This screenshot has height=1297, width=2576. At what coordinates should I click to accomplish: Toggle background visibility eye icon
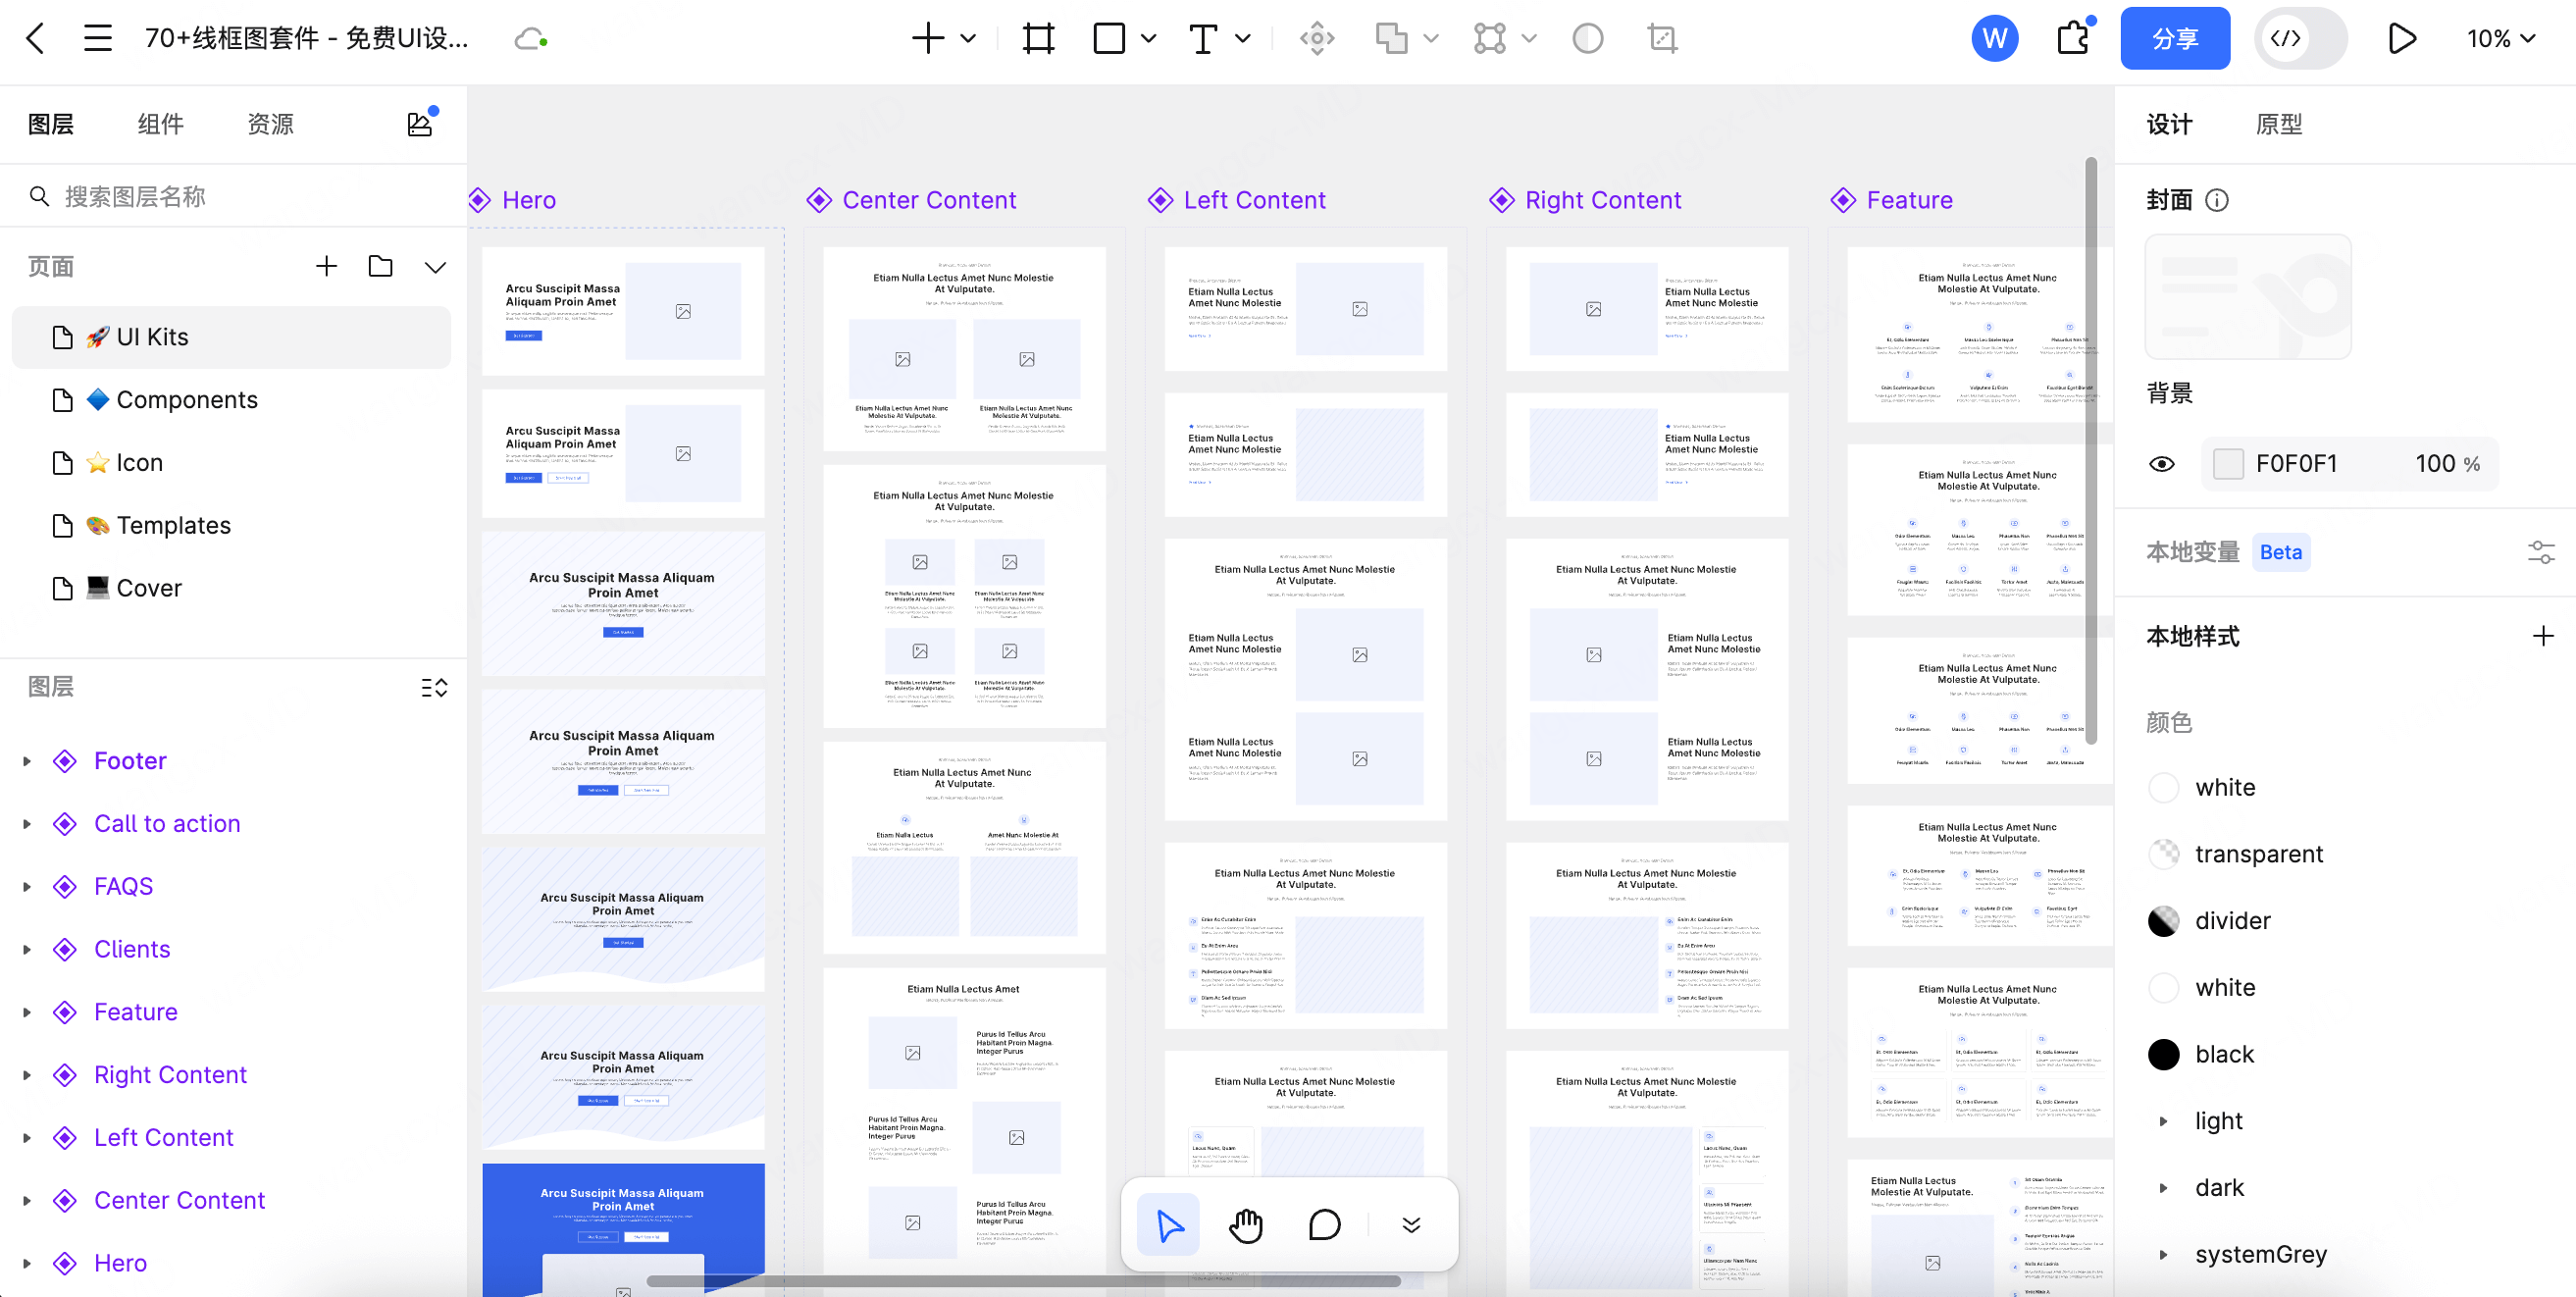pyautogui.click(x=2161, y=464)
